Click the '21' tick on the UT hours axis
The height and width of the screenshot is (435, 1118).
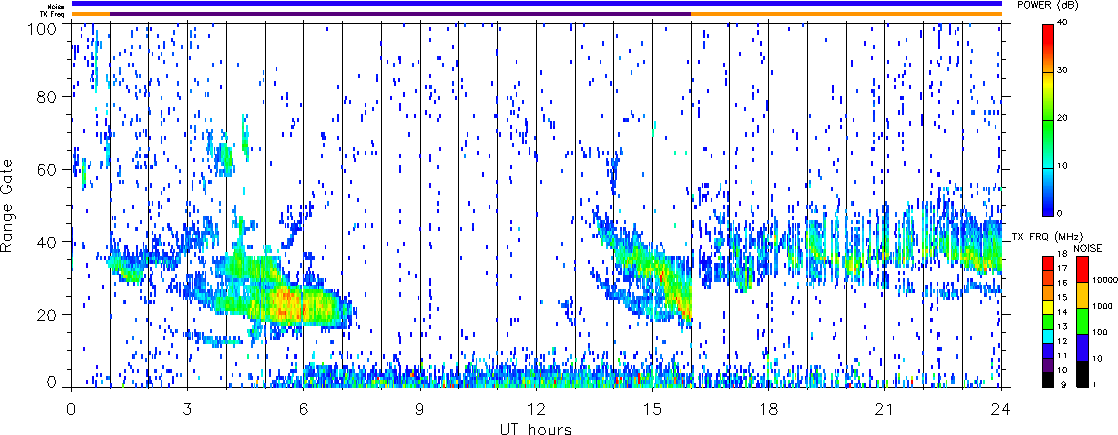[x=885, y=408]
